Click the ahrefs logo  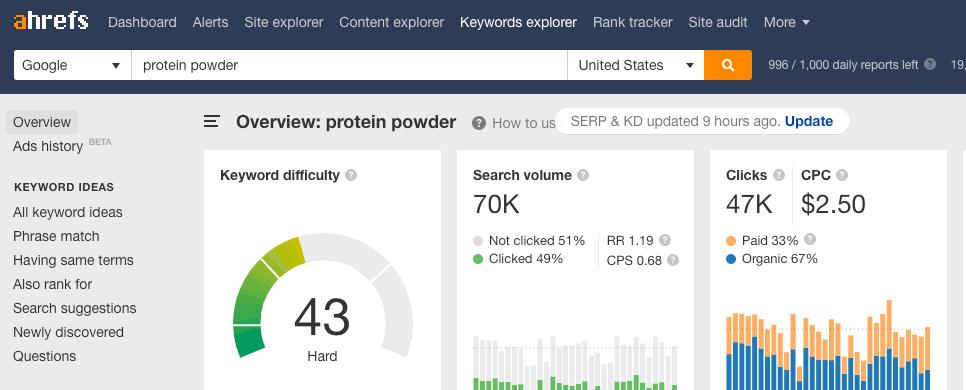pyautogui.click(x=51, y=22)
